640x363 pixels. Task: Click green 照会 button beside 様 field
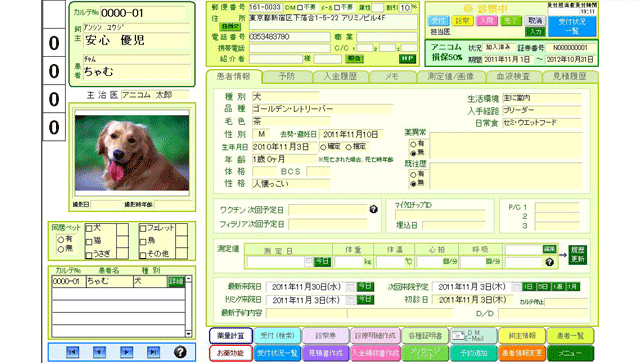click(354, 59)
